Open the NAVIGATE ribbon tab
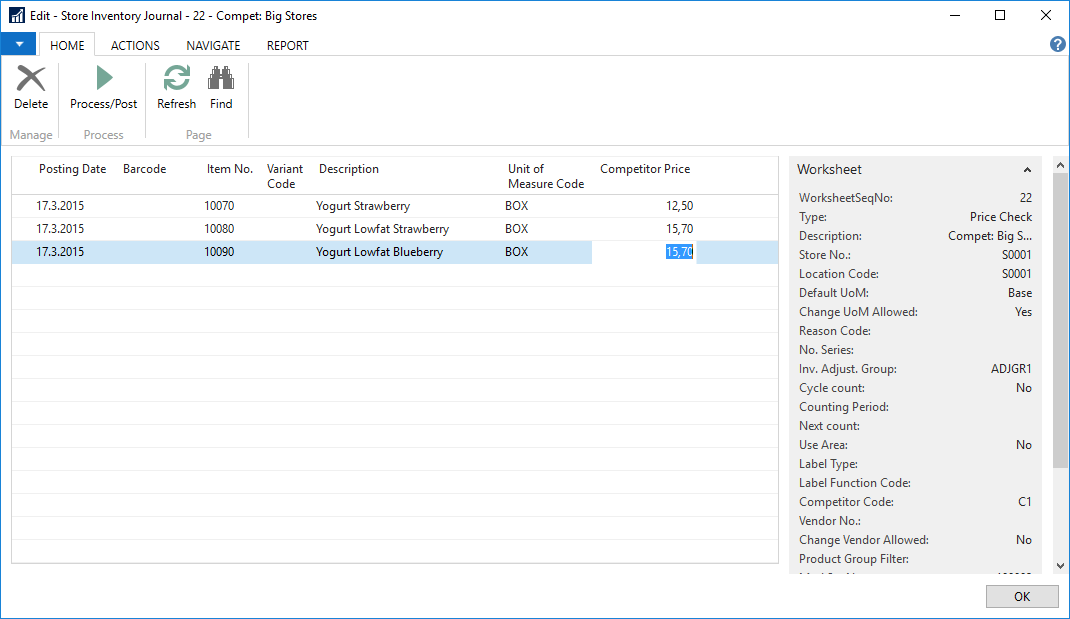 pos(213,45)
